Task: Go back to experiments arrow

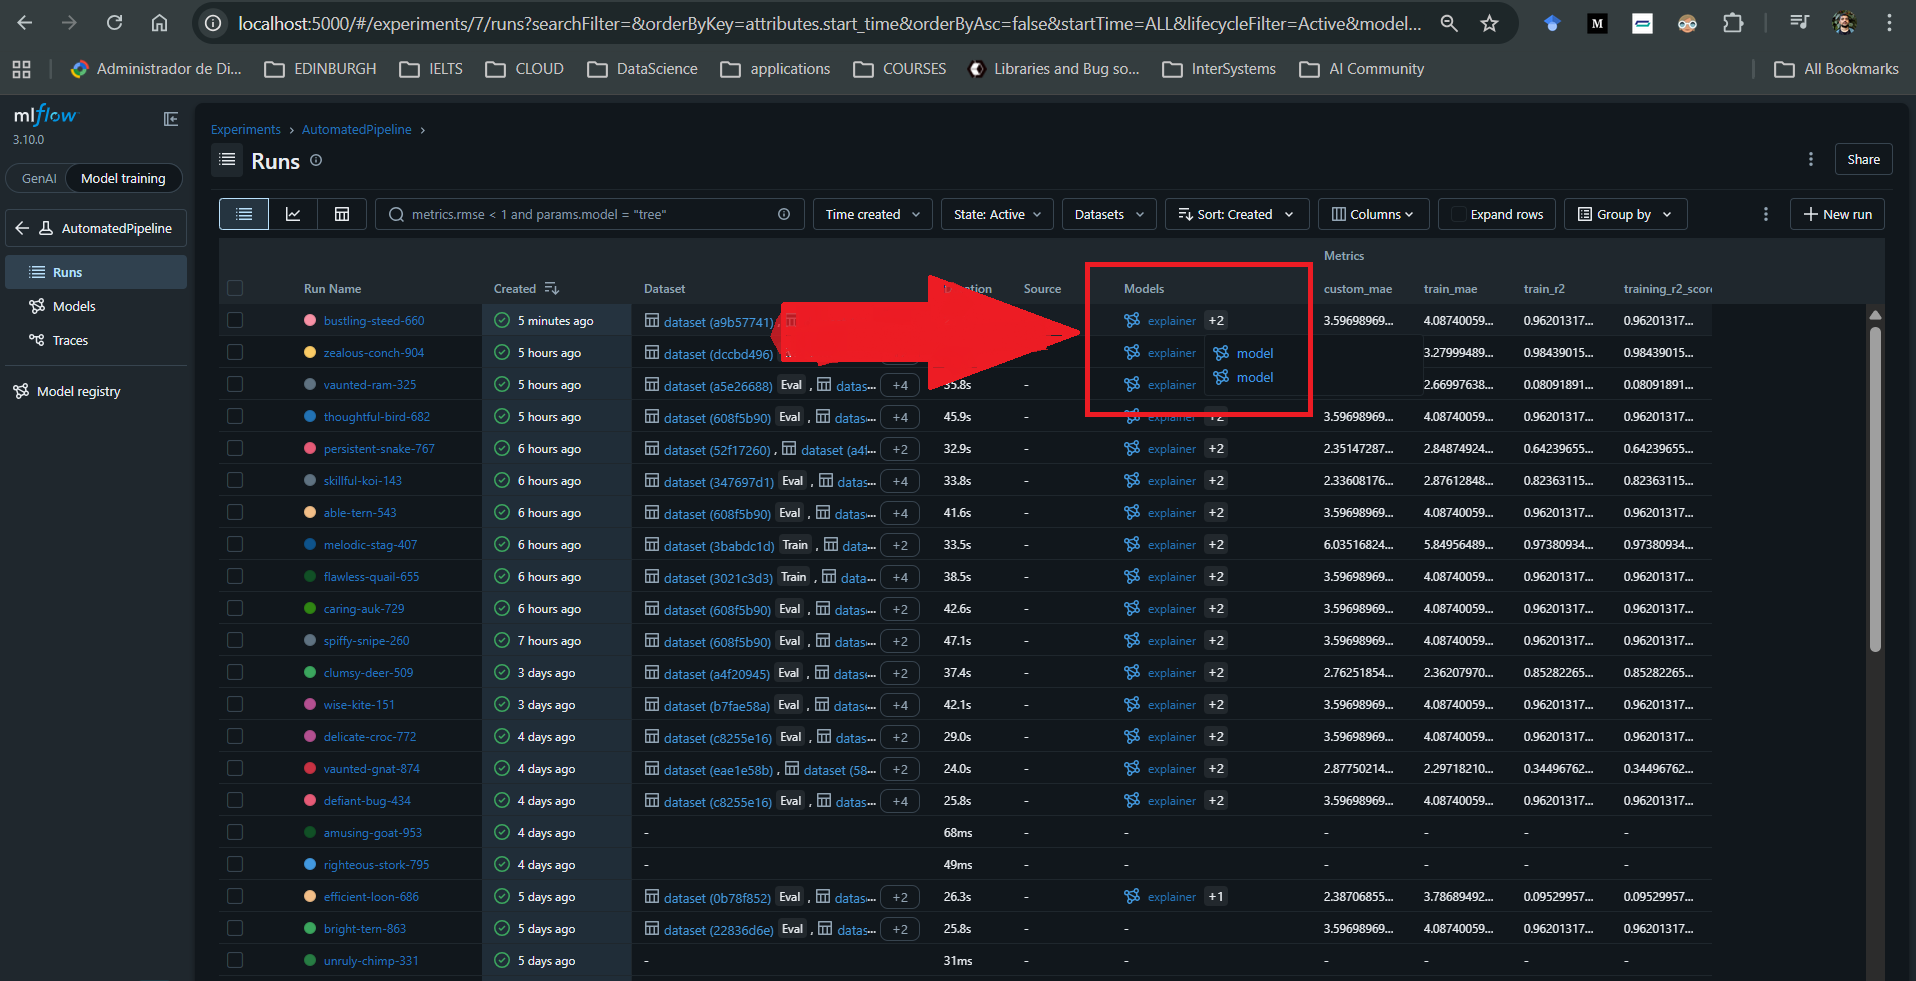Action: pos(22,228)
